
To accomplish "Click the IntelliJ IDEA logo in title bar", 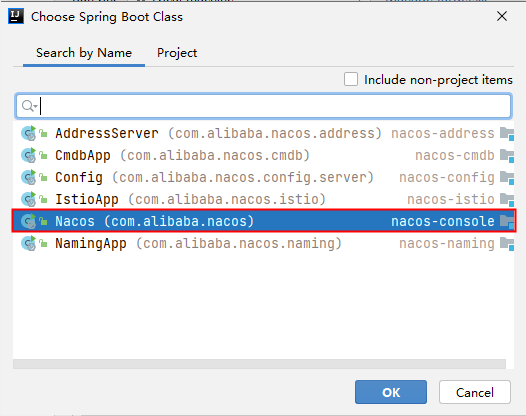I will 16,16.
